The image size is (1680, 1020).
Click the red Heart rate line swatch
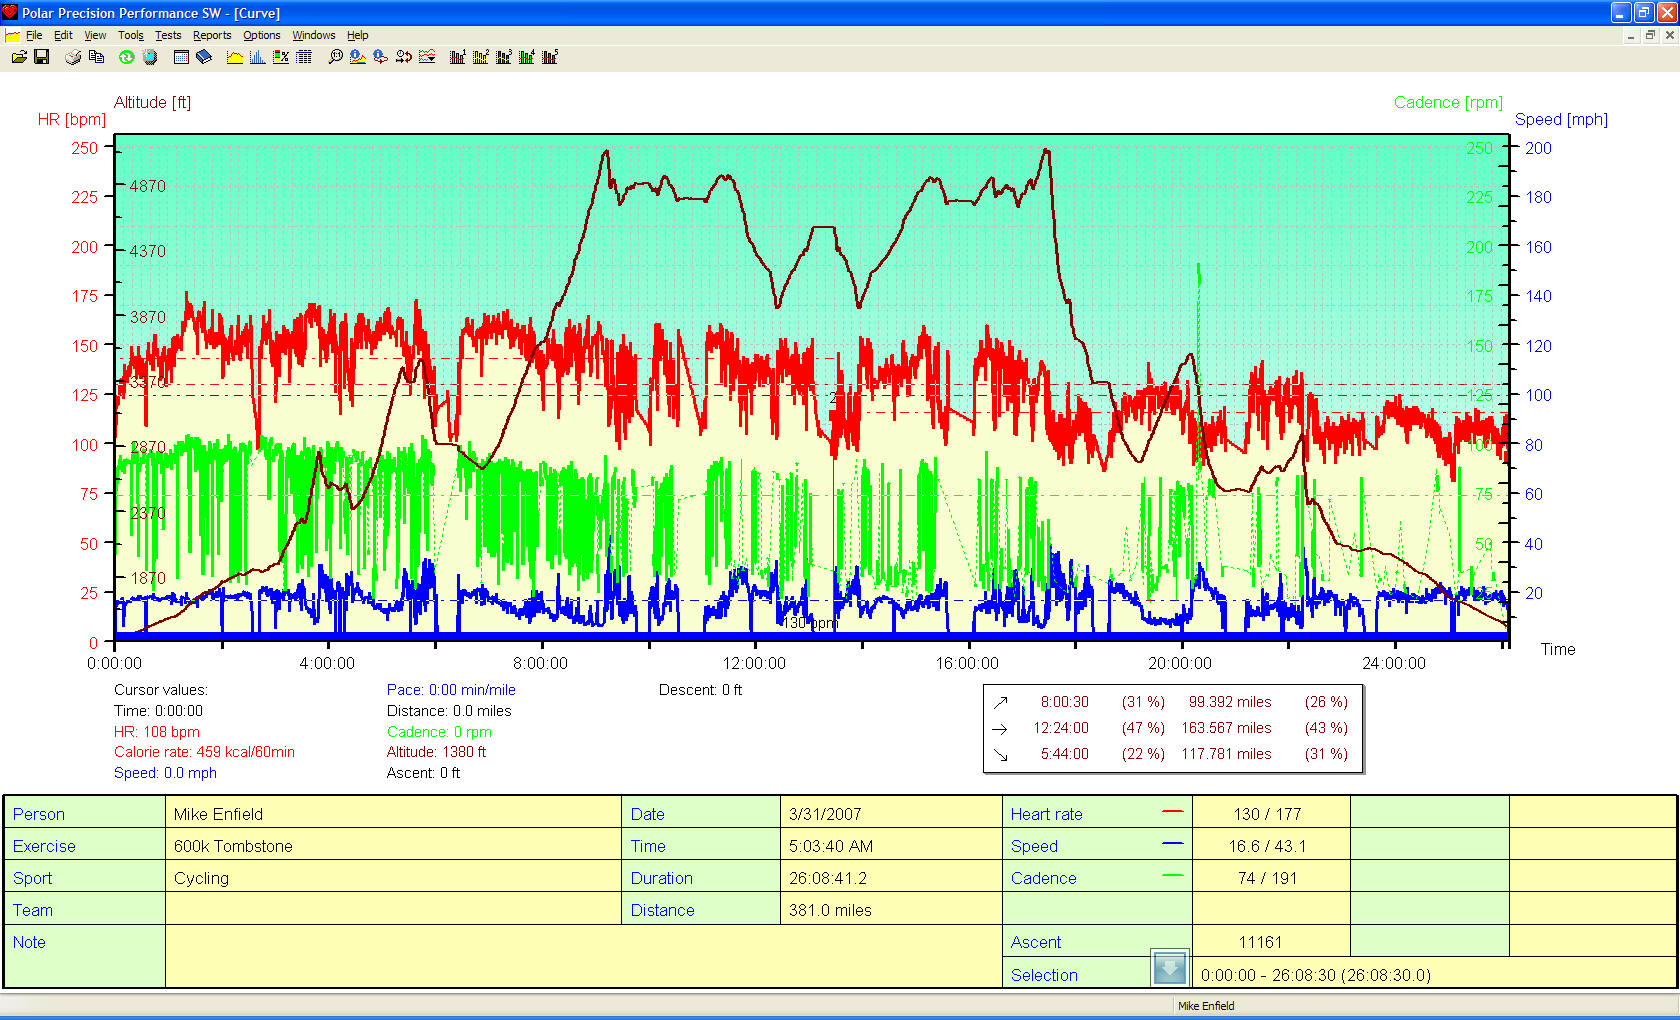1172,812
